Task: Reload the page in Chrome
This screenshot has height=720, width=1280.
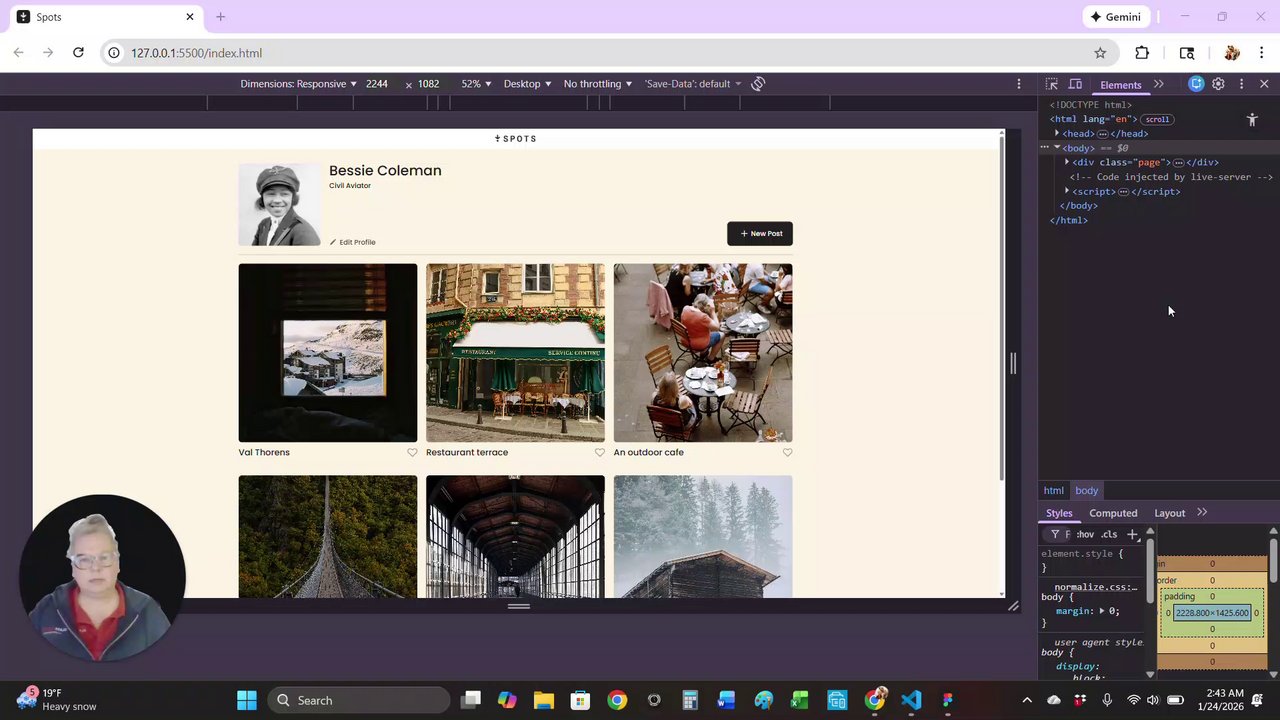Action: click(x=78, y=53)
